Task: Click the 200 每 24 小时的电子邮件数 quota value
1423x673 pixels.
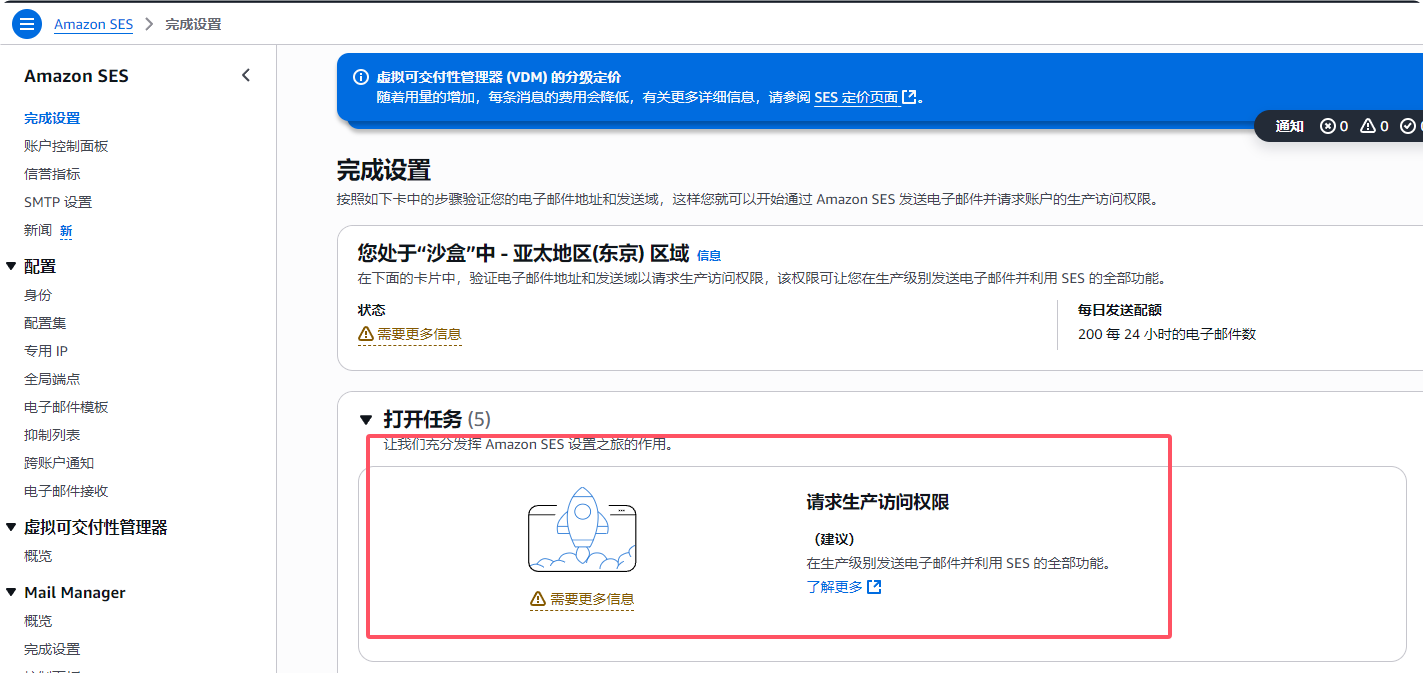Action: pyautogui.click(x=1167, y=334)
